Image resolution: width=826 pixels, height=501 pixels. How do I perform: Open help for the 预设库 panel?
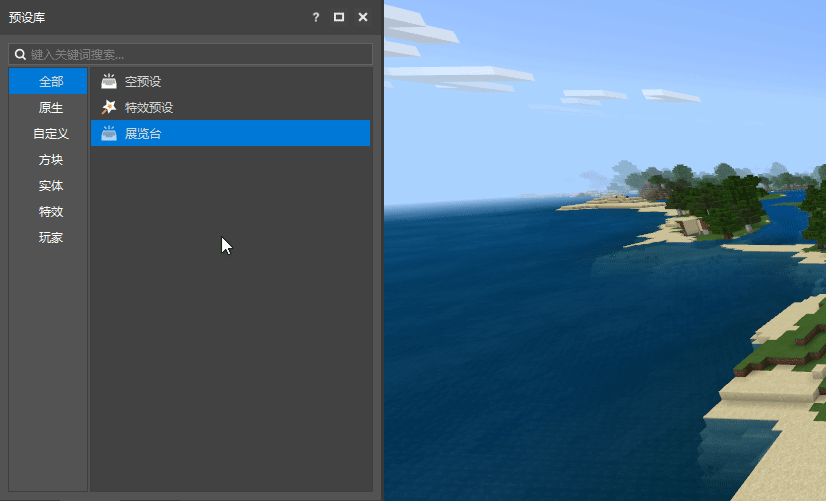click(316, 17)
